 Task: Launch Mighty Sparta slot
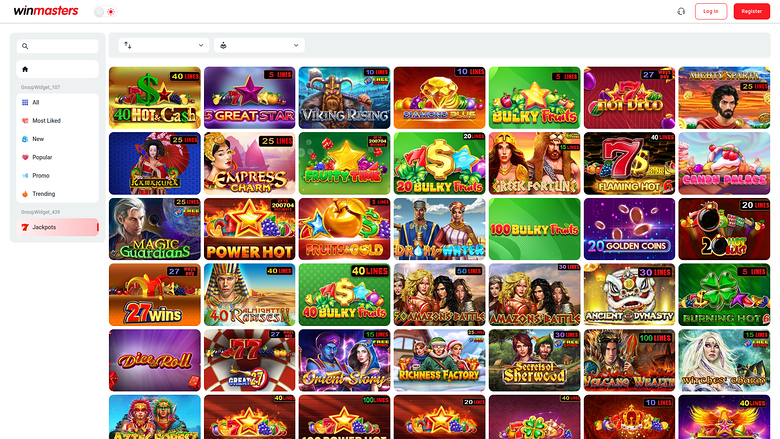(724, 98)
